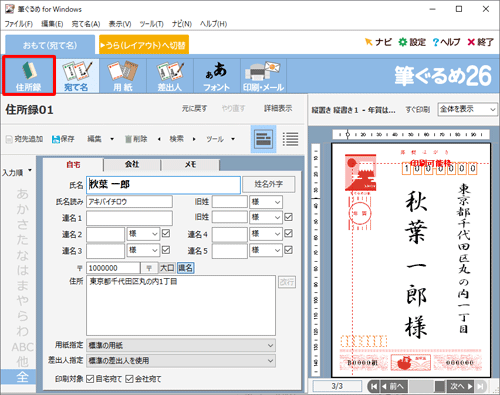The height and width of the screenshot is (395, 500).
Task: Open the フォント font icon
Action: tap(217, 76)
